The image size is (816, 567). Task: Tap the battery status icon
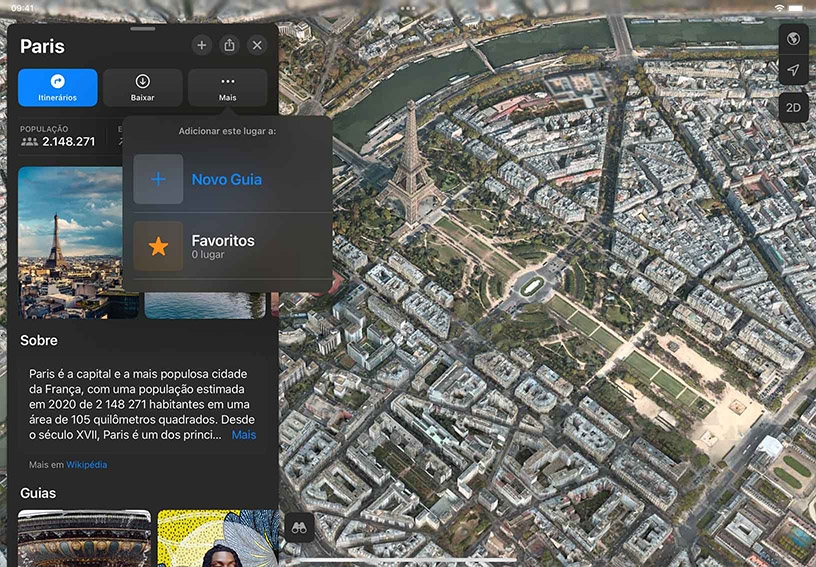point(796,8)
